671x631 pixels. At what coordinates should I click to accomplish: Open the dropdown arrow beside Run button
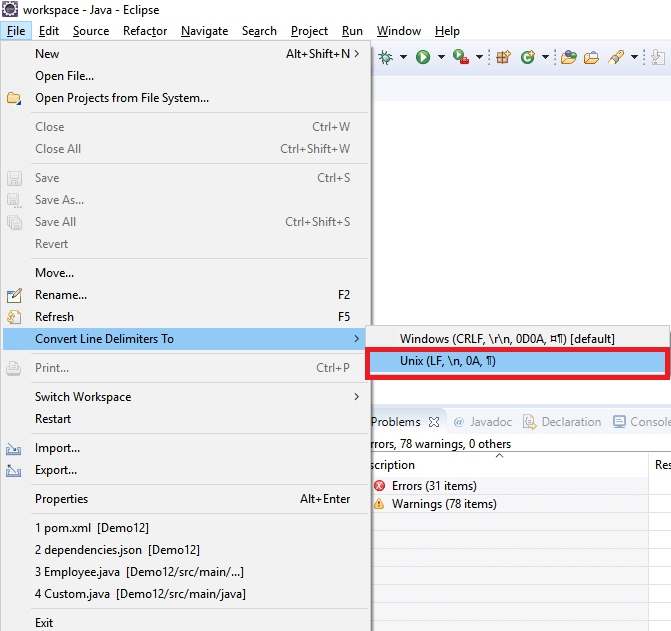[x=440, y=58]
